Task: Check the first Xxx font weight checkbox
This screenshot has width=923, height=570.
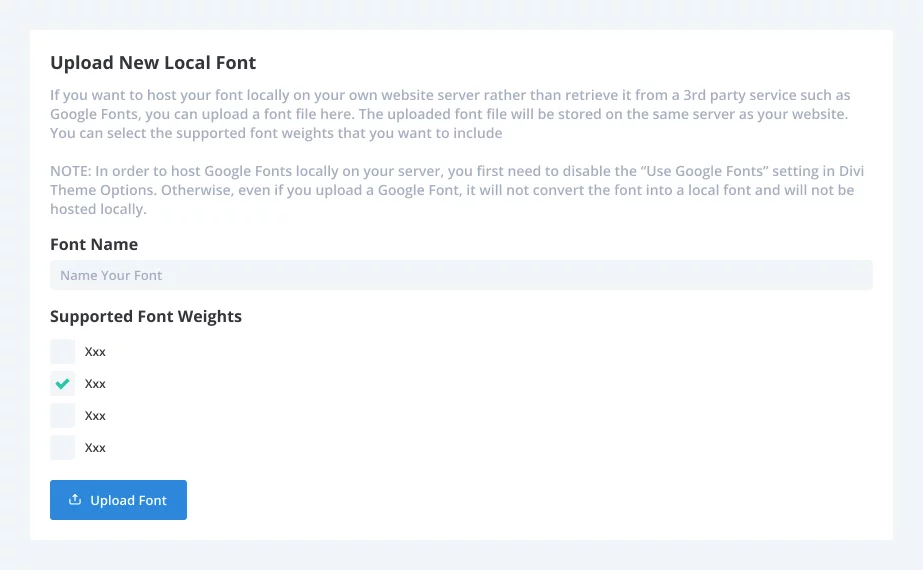Action: [62, 352]
